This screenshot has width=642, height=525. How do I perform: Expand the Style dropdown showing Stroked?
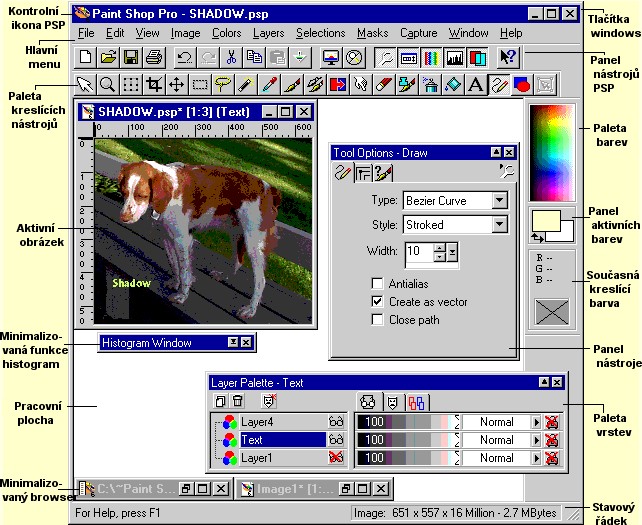coord(499,225)
